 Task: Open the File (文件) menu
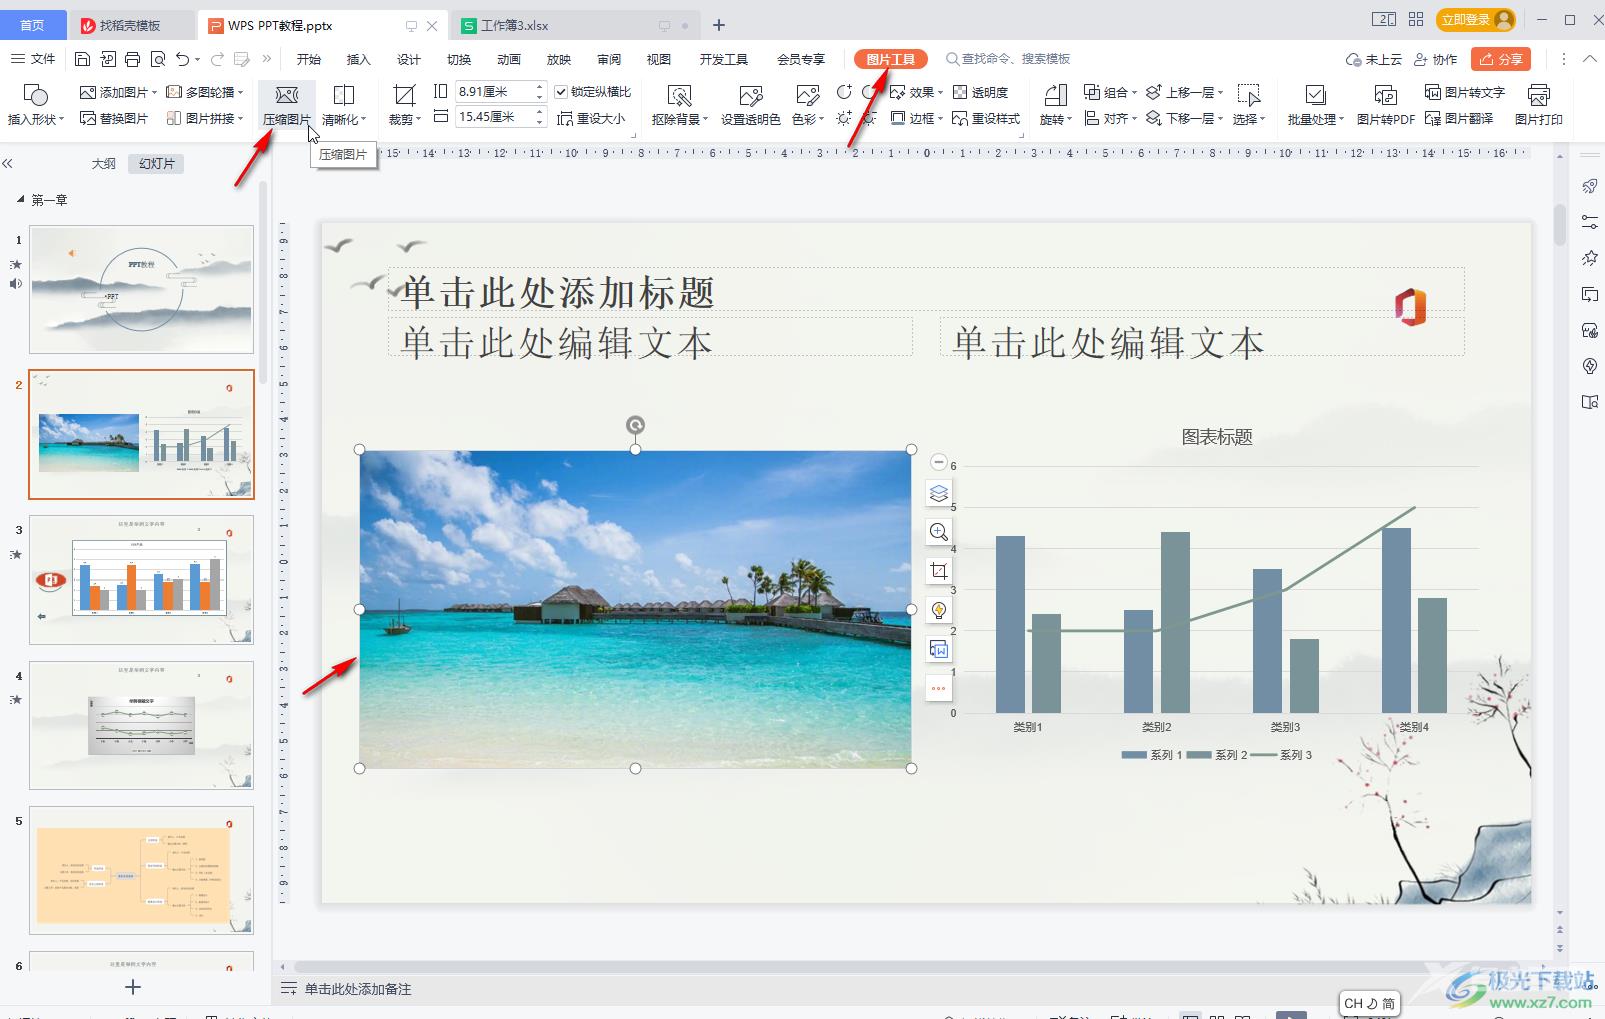tap(33, 59)
